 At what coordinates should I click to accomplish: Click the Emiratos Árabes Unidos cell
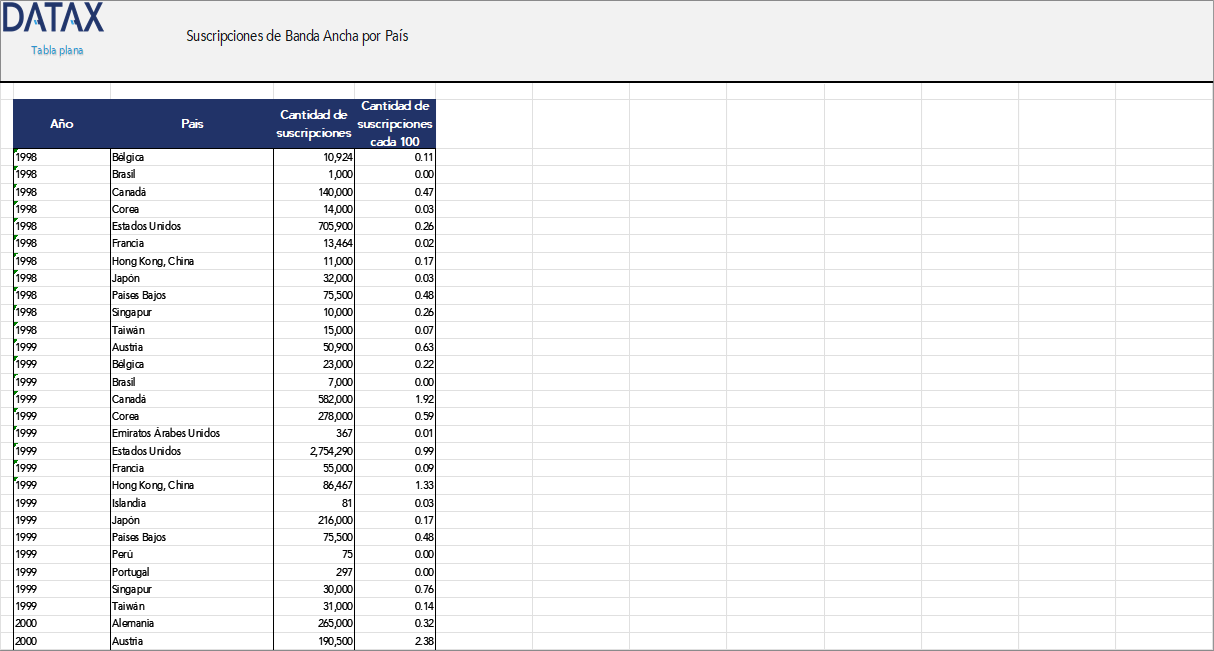pyautogui.click(x=166, y=433)
